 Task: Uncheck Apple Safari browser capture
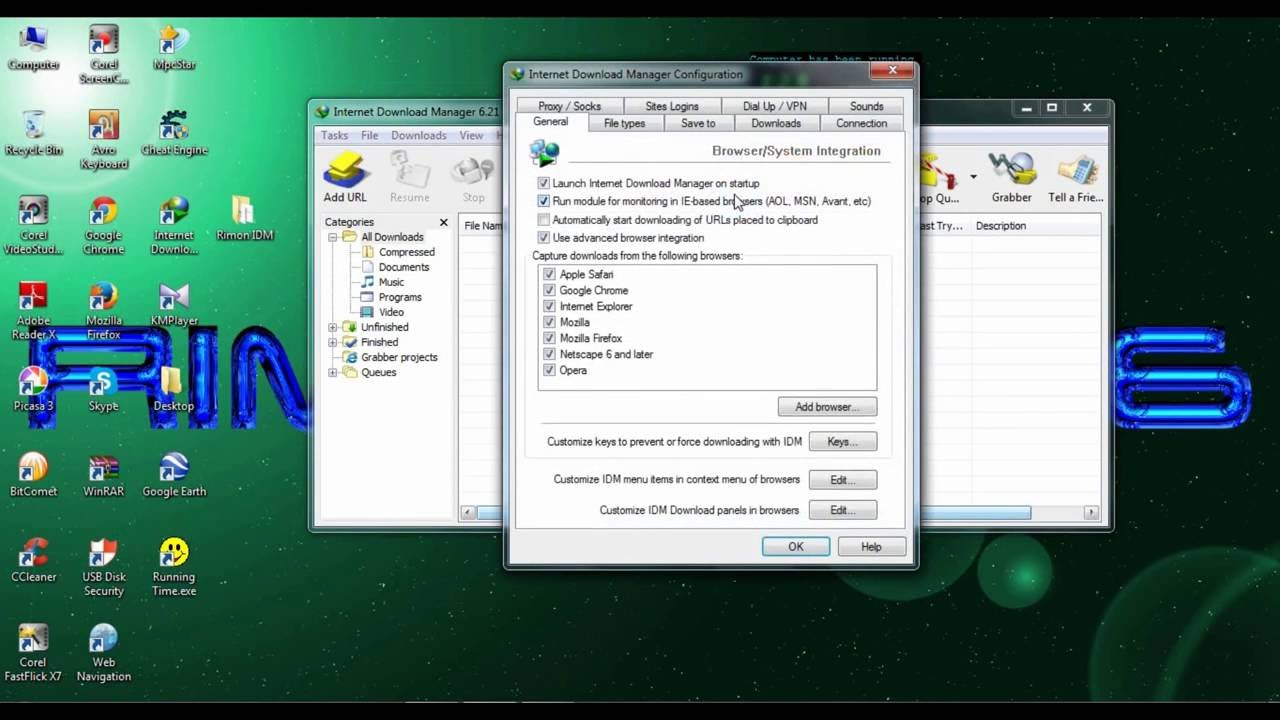pos(549,274)
